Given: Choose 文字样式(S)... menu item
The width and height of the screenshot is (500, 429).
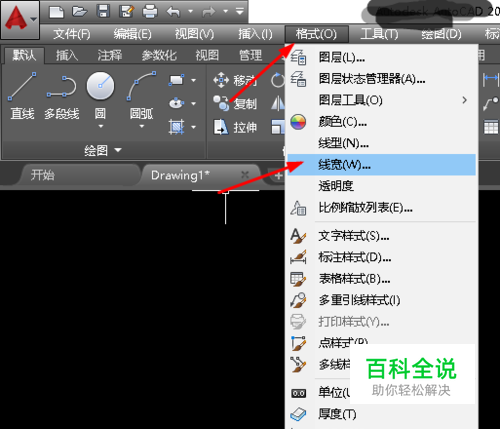Looking at the screenshot, I should coord(381,236).
